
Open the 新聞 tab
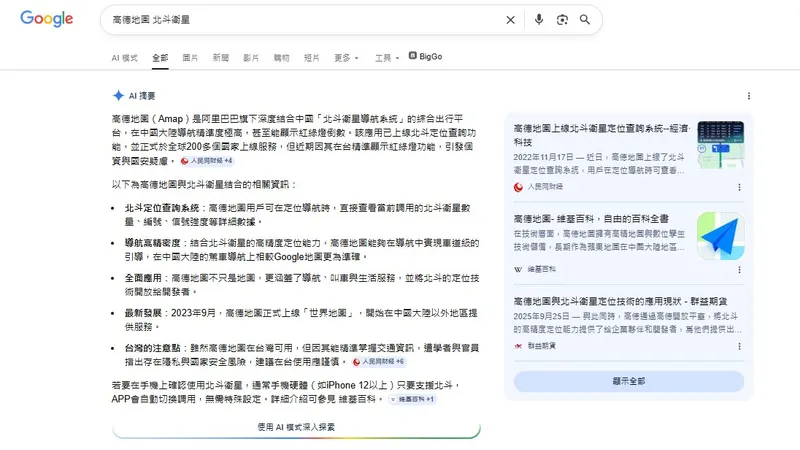[221, 58]
